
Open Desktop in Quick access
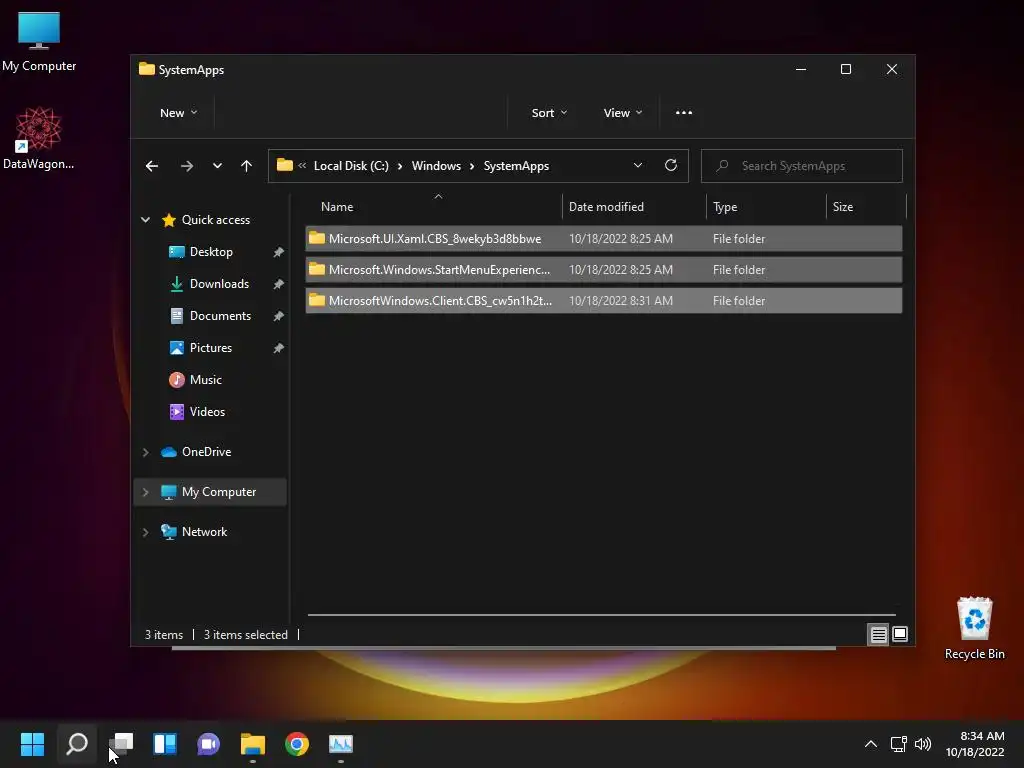coord(211,252)
